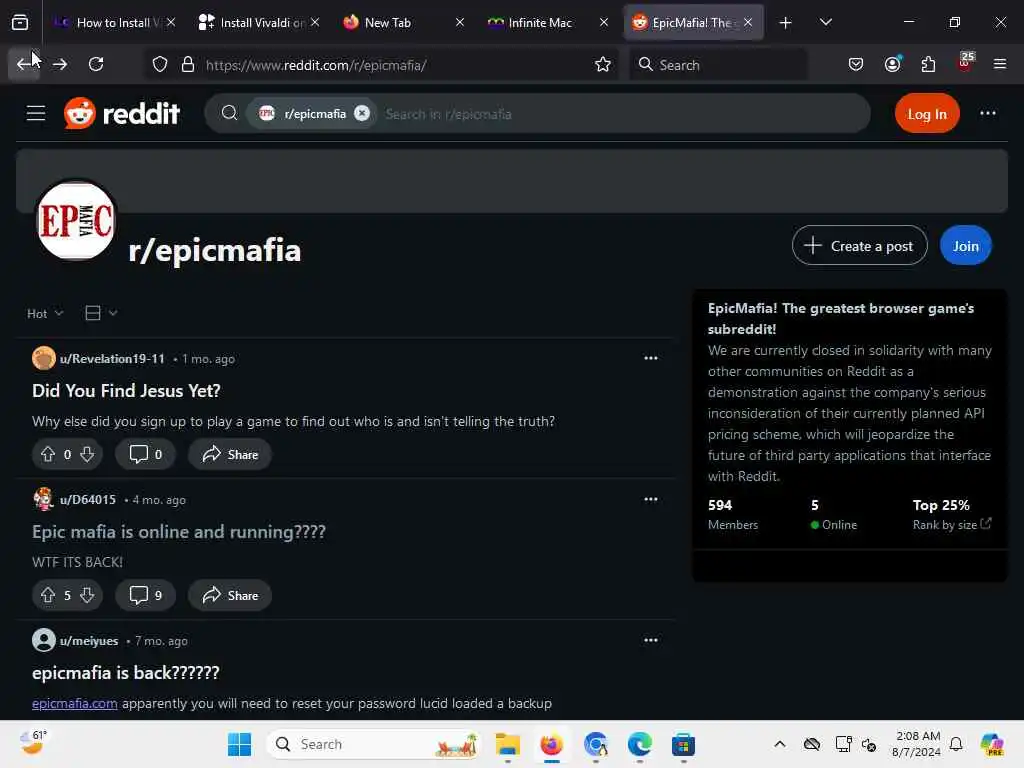Click the Reddit search magnifier icon
This screenshot has height=768, width=1024.
pyautogui.click(x=229, y=114)
